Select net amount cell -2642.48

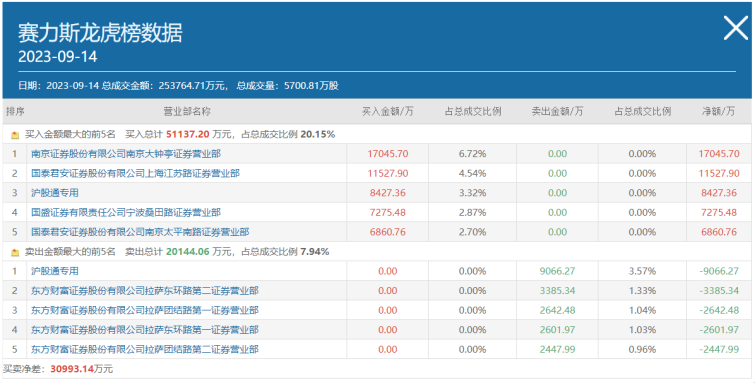719,310
